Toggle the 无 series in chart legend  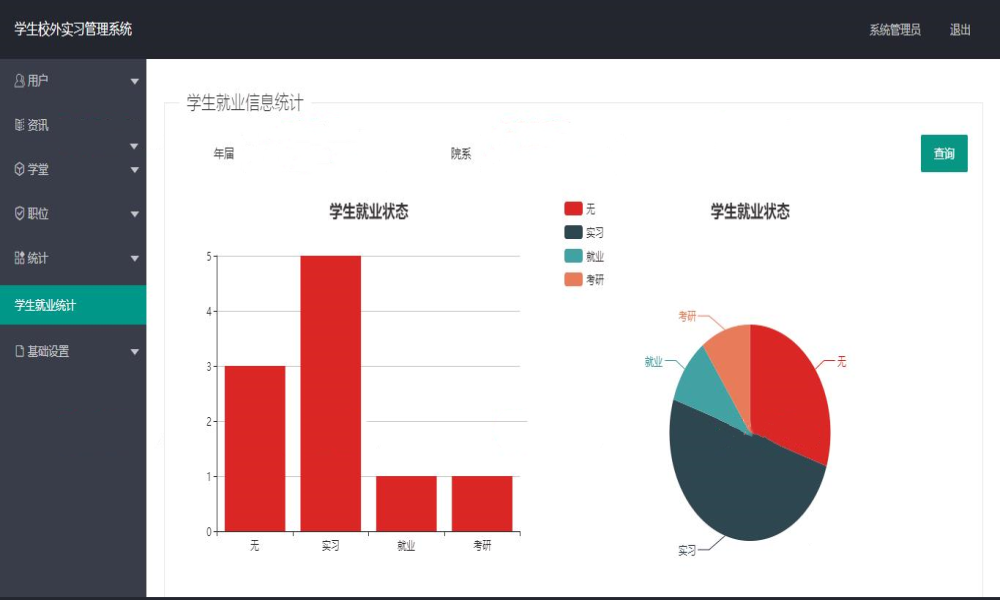coord(580,209)
